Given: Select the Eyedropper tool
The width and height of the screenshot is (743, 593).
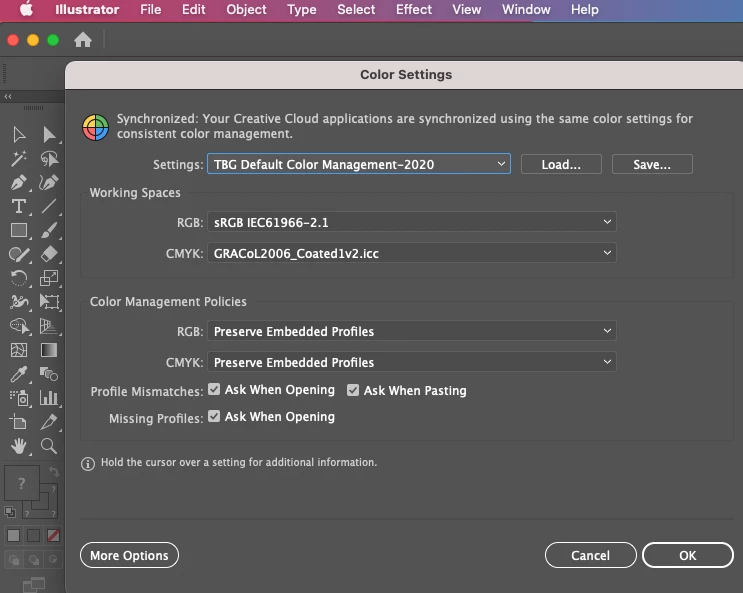Looking at the screenshot, I should click(19, 374).
